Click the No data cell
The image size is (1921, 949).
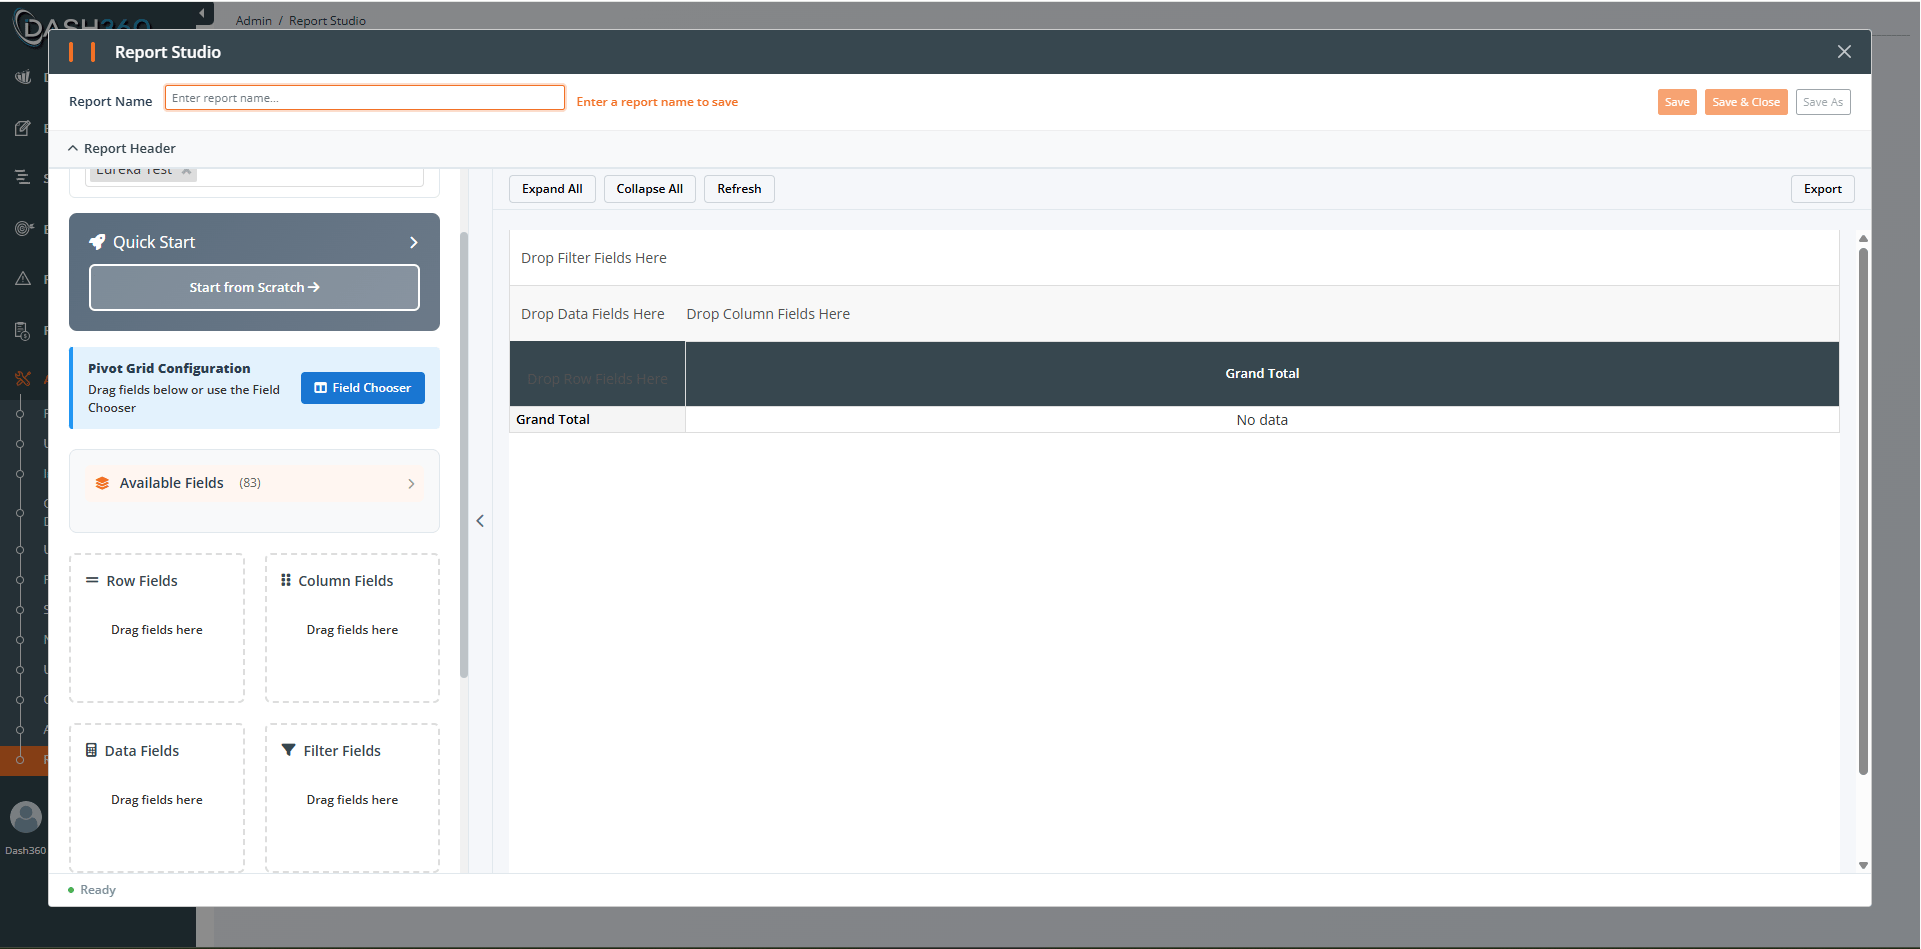tap(1262, 420)
